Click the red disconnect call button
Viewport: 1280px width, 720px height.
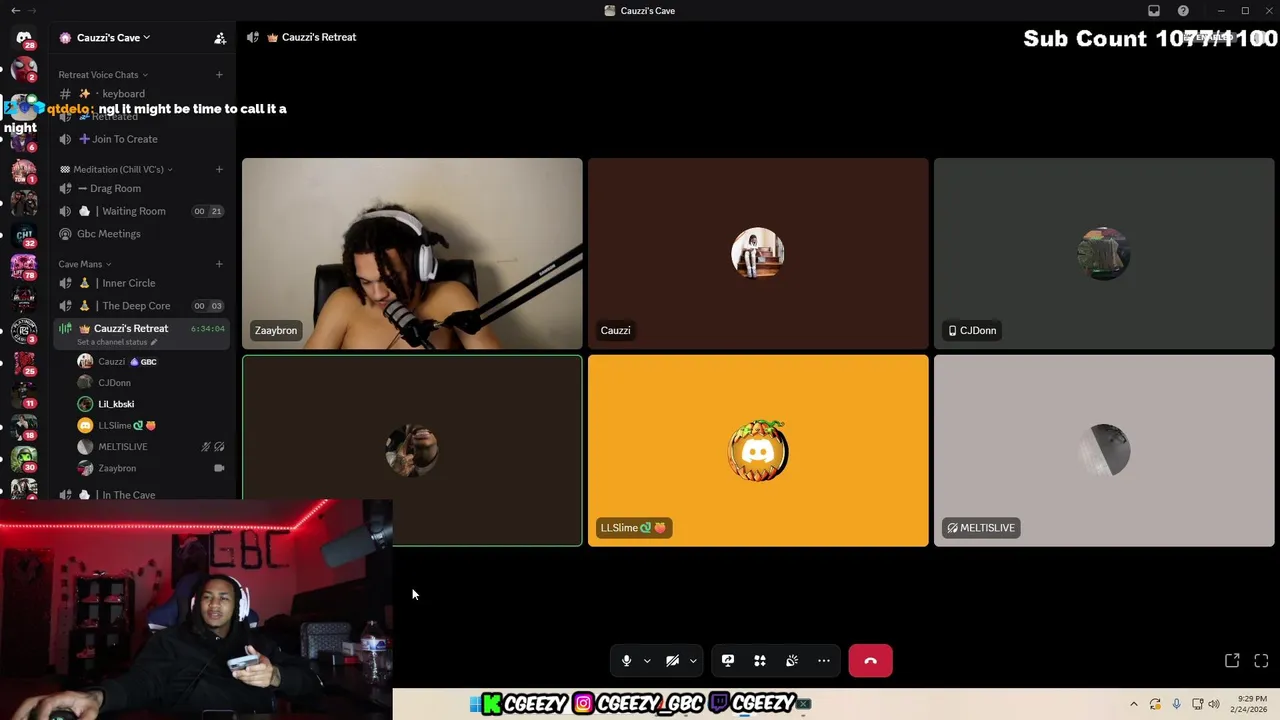click(870, 661)
